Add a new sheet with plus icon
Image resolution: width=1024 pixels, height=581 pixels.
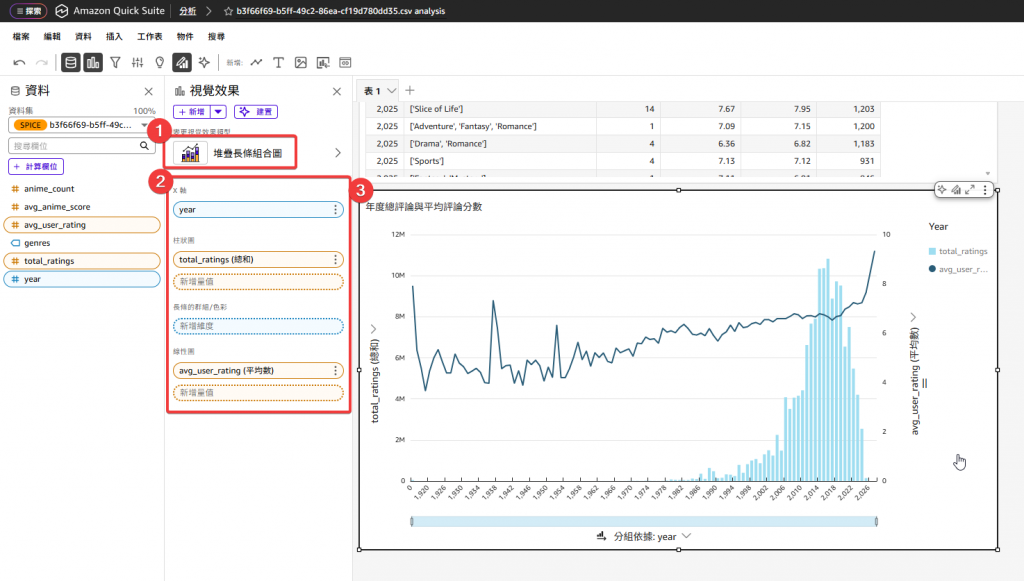(x=410, y=91)
